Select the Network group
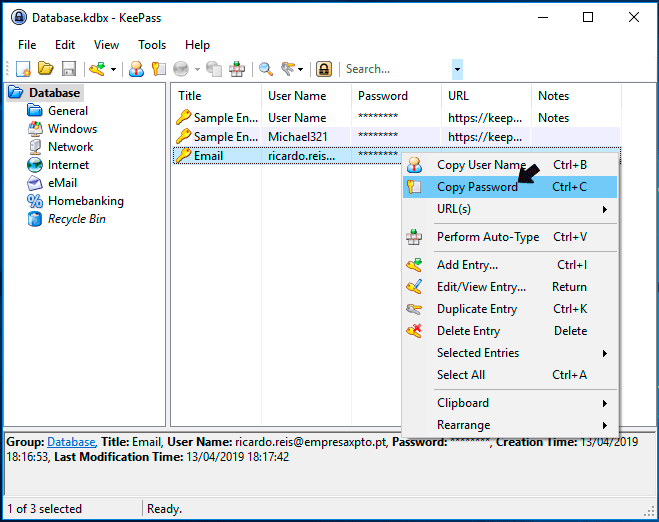The width and height of the screenshot is (659, 522). pos(71,147)
